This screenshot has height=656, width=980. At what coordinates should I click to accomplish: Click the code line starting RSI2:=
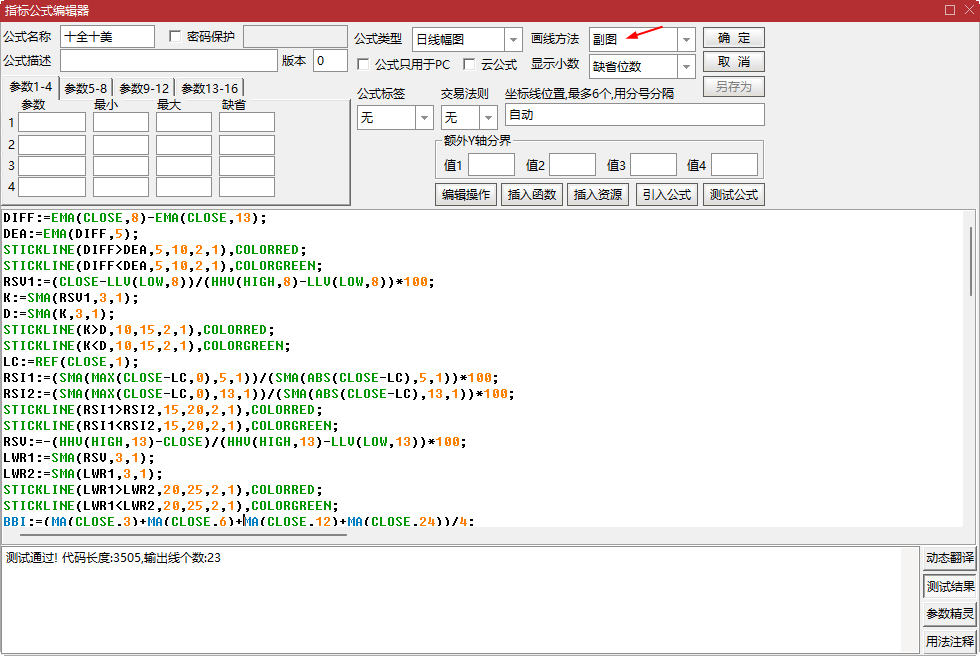click(259, 394)
